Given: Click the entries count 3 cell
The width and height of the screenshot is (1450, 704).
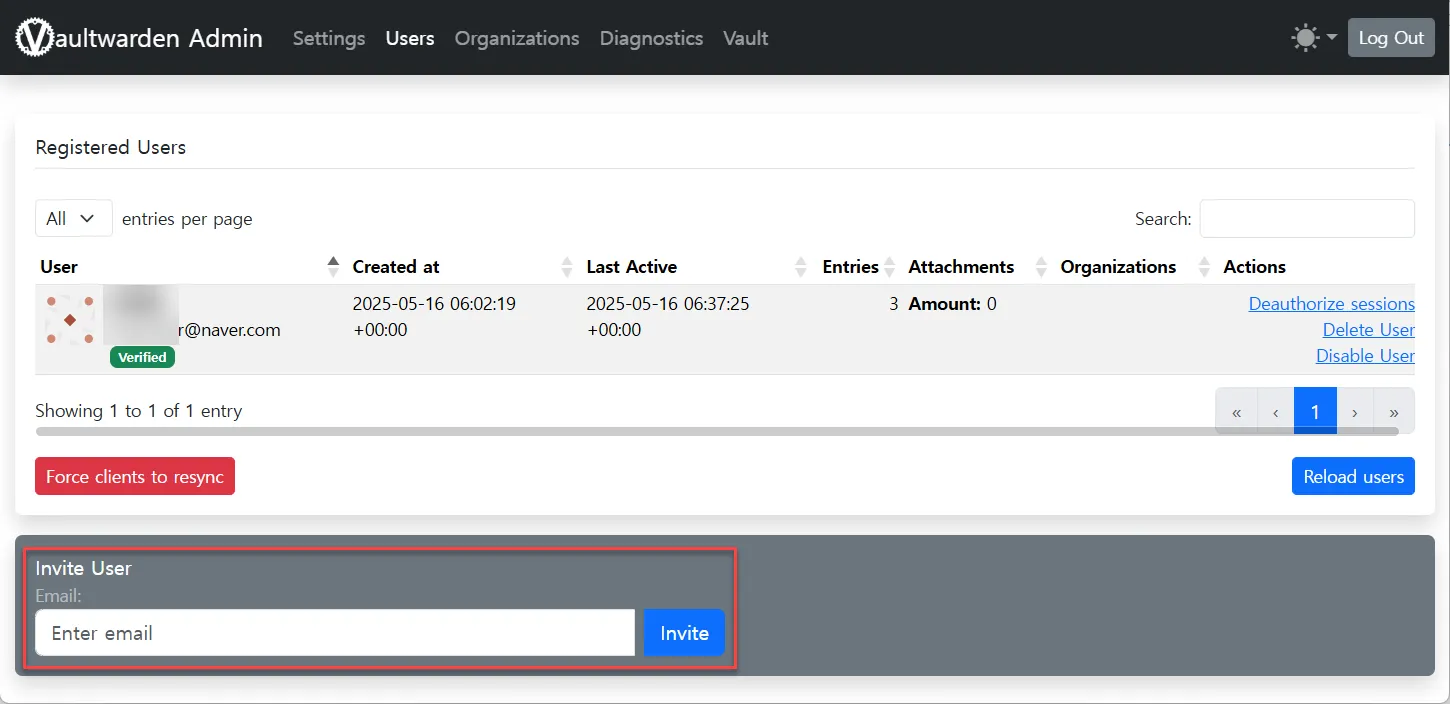Looking at the screenshot, I should (x=893, y=304).
